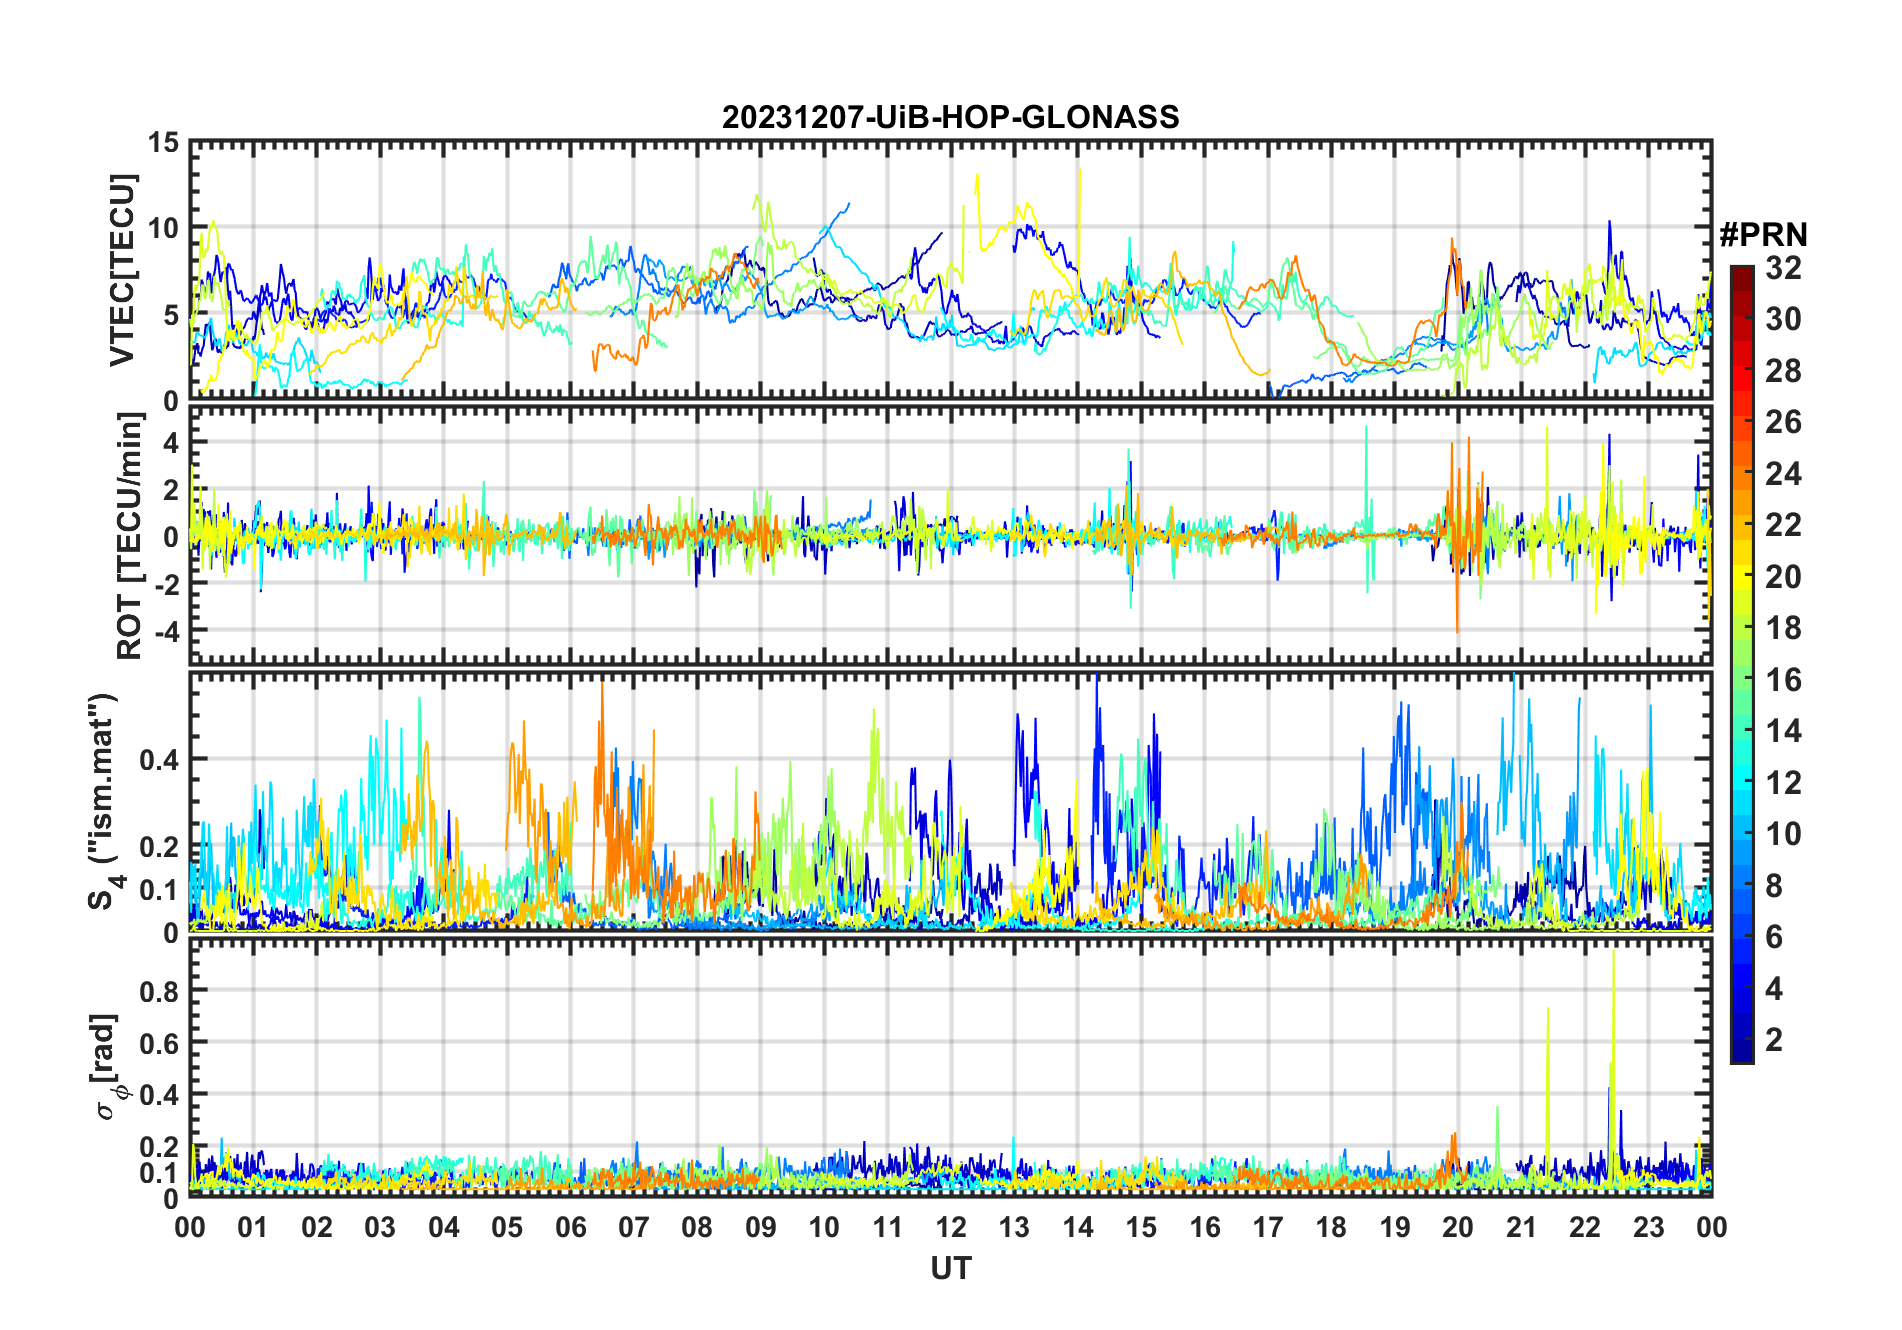Click the UT x-axis label
The image size is (1902, 1330).
click(950, 1268)
